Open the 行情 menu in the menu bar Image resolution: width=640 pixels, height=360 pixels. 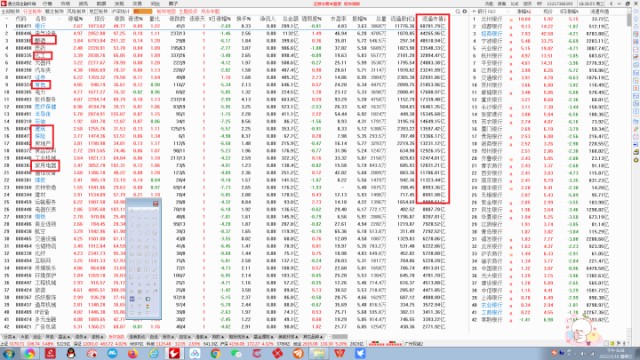coord(48,4)
